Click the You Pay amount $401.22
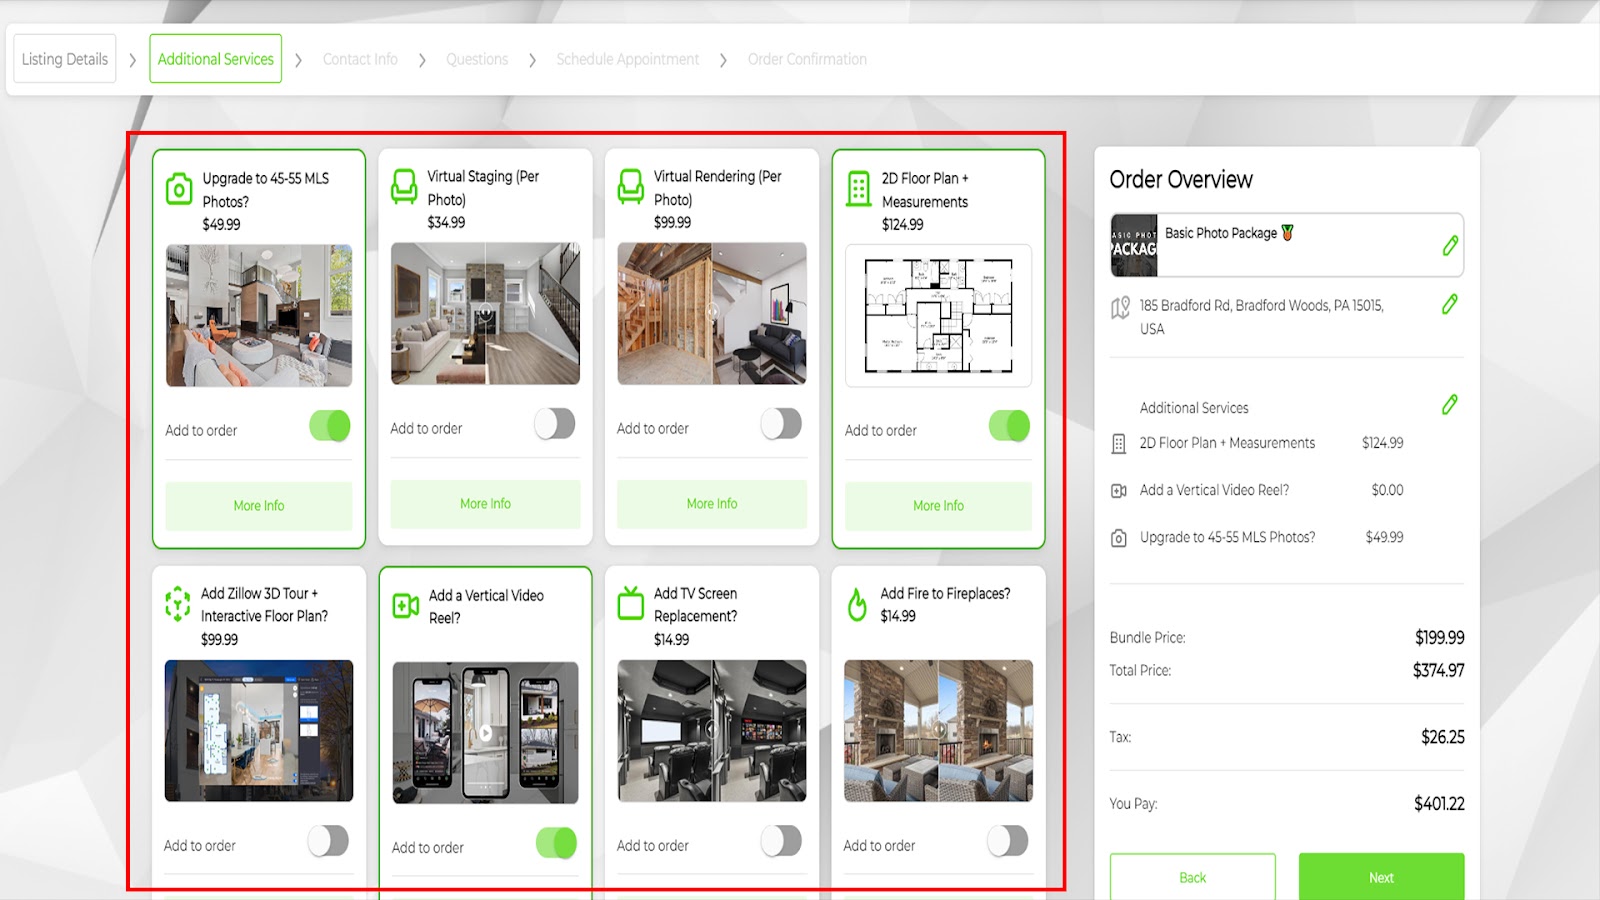The width and height of the screenshot is (1600, 900). point(1439,803)
